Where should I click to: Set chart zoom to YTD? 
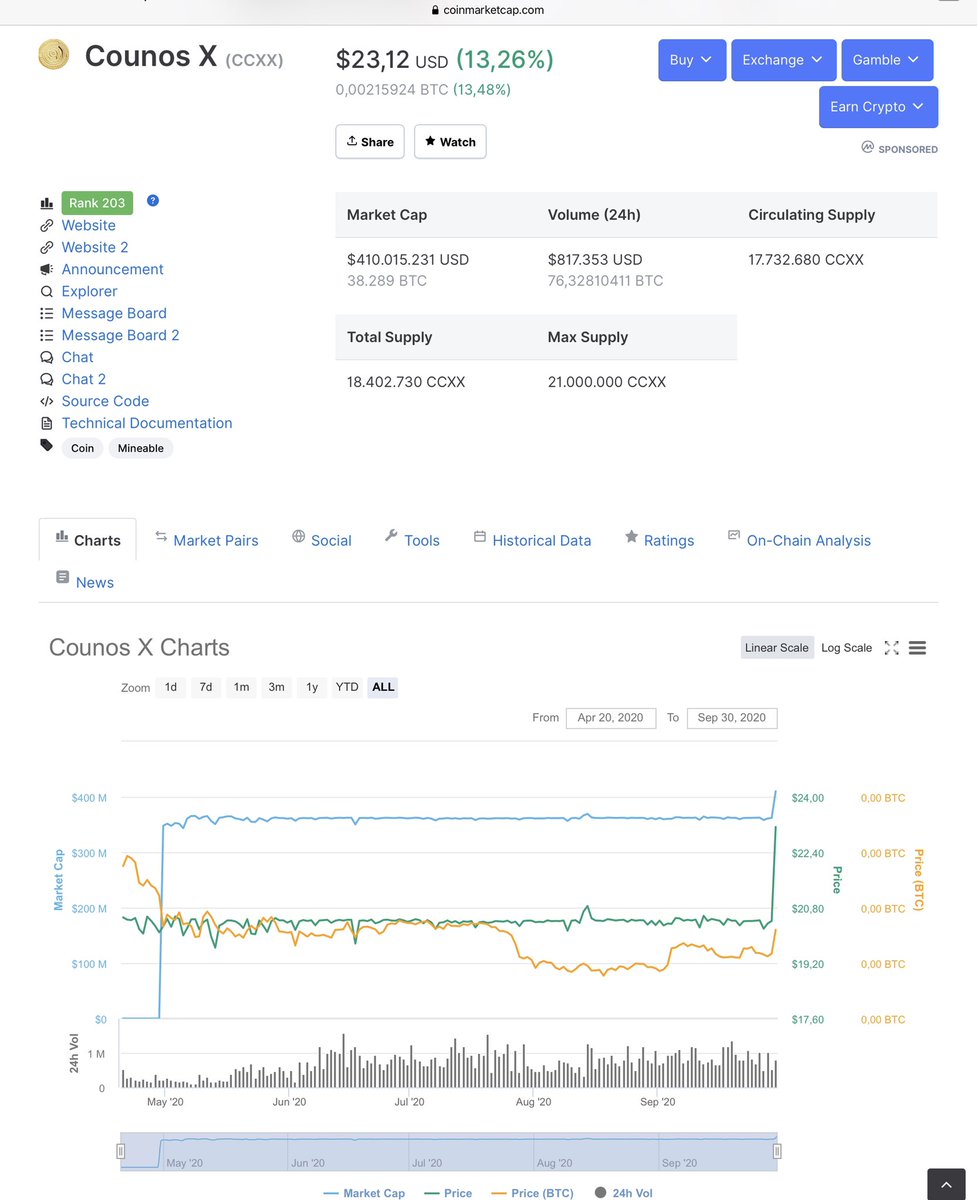[x=347, y=687]
